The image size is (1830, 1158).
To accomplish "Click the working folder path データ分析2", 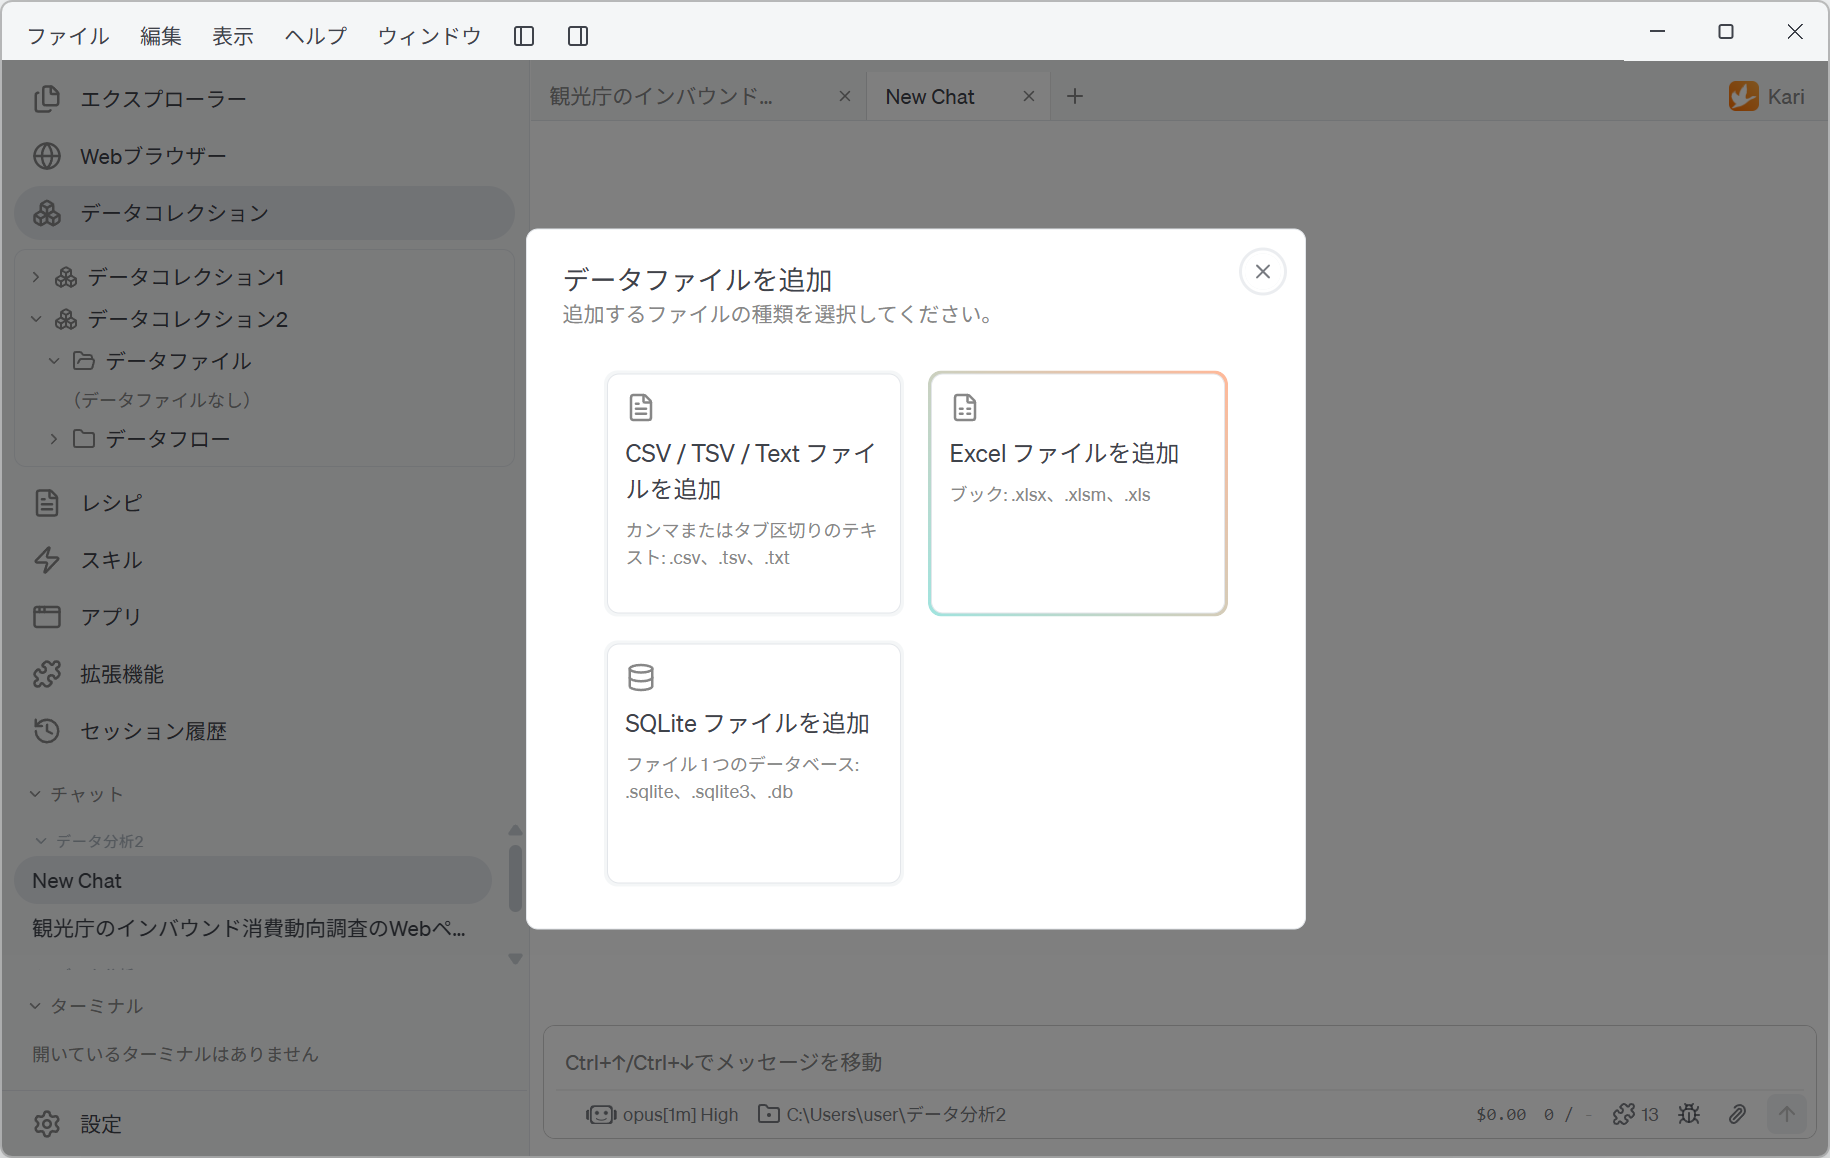I will coord(882,1114).
